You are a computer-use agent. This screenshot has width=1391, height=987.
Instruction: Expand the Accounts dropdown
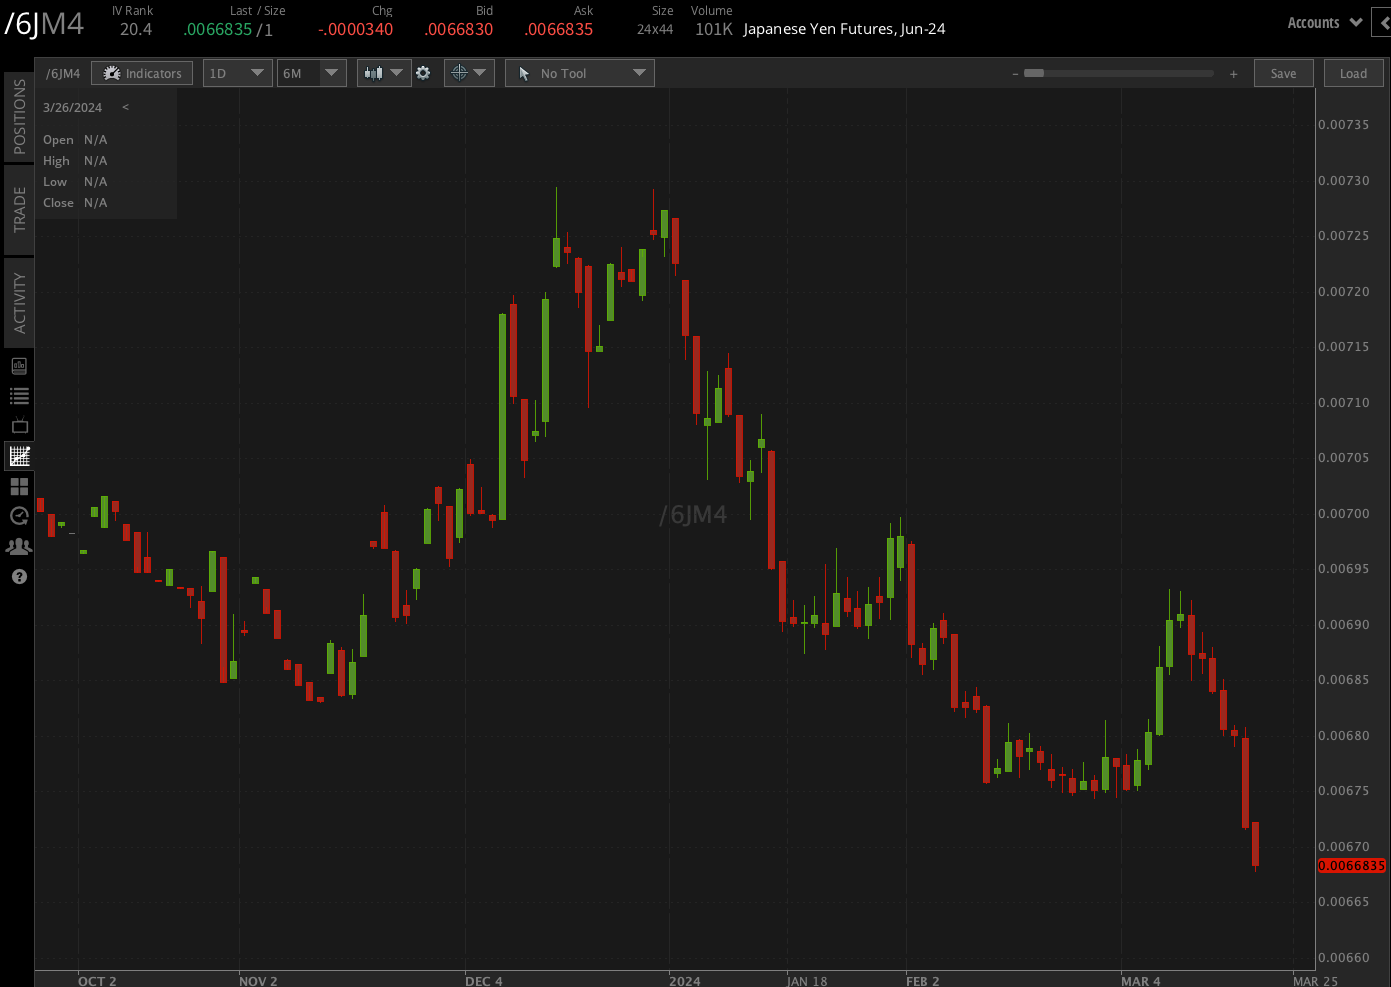pyautogui.click(x=1324, y=23)
